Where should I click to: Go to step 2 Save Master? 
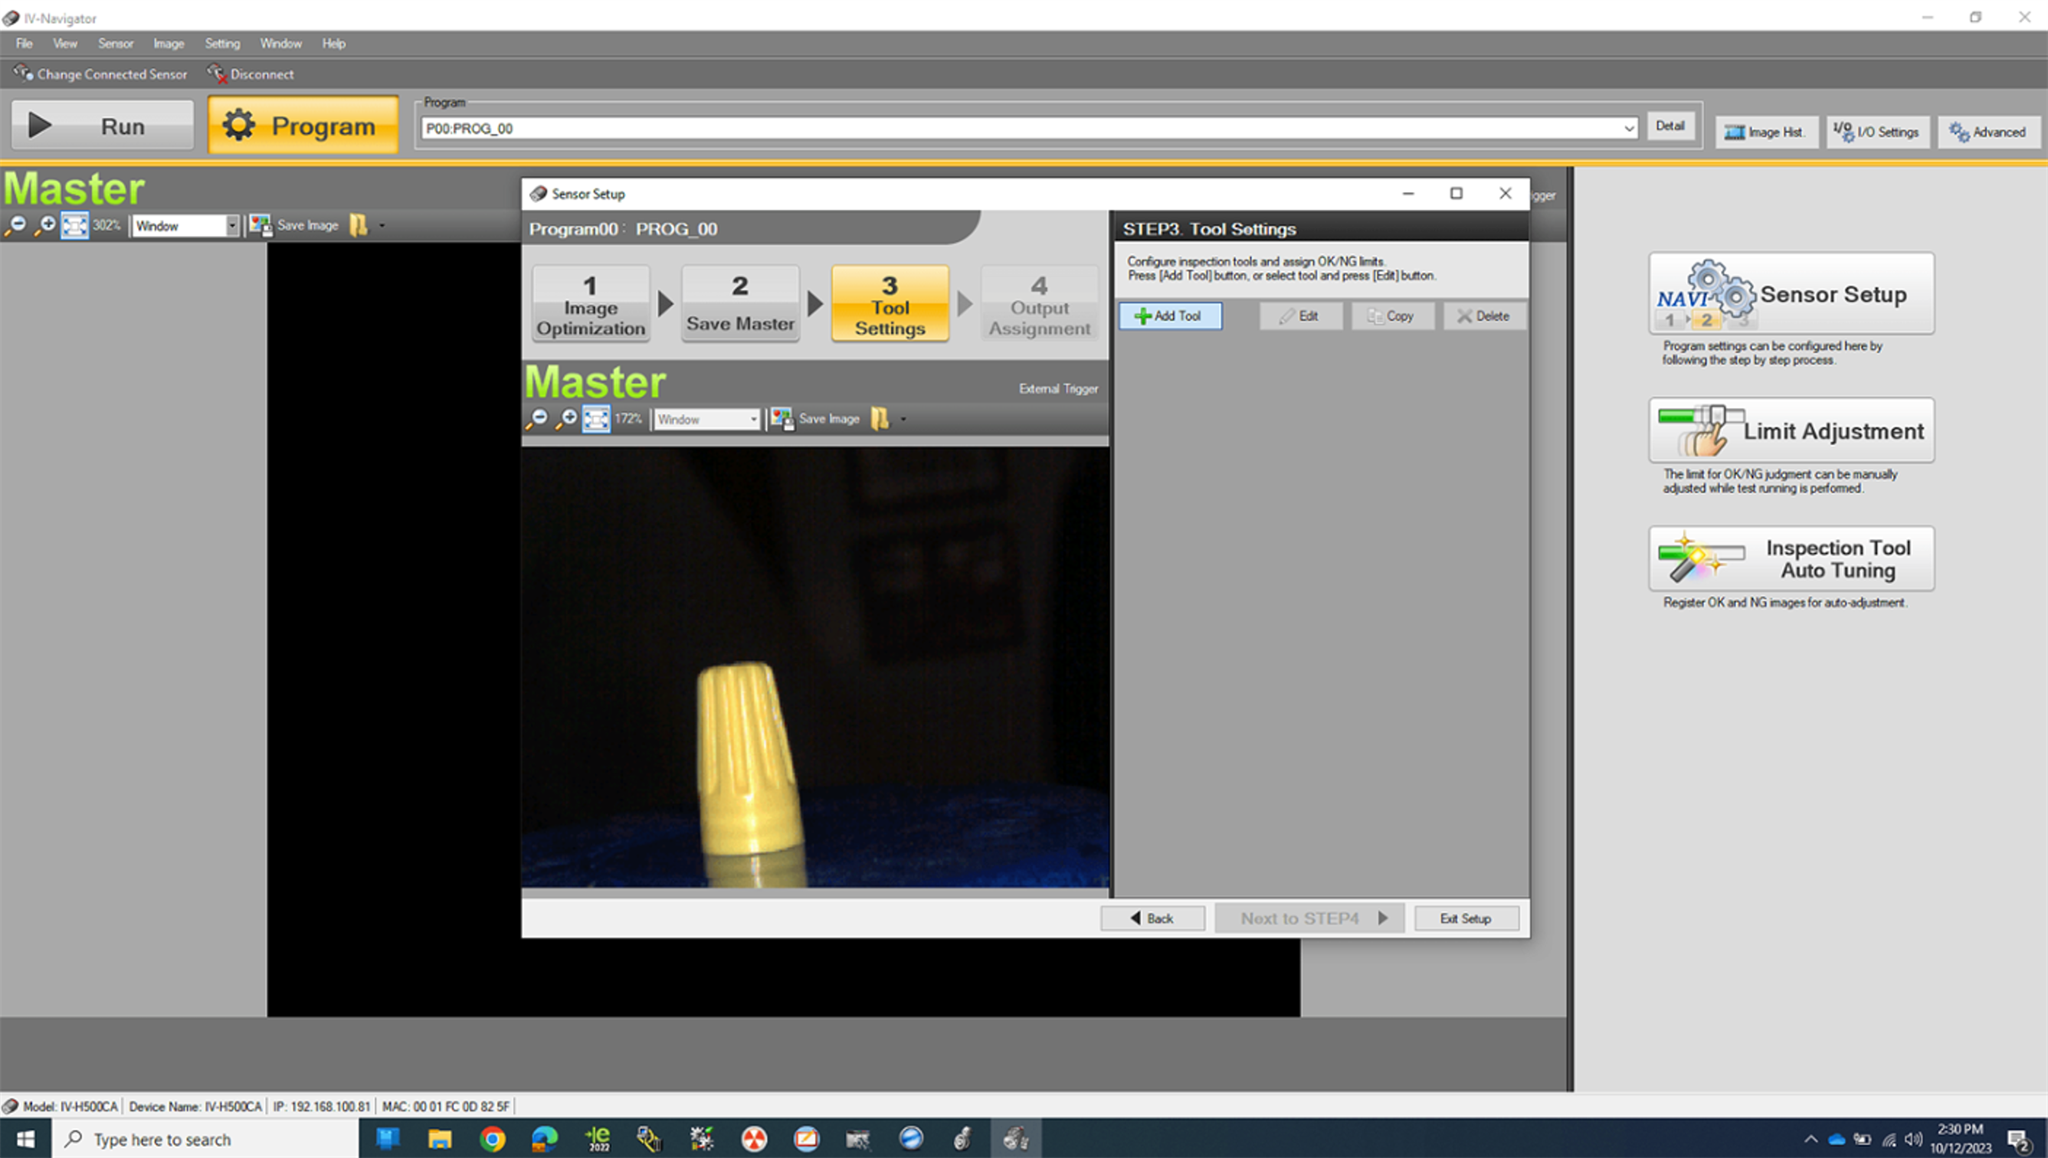(x=740, y=304)
